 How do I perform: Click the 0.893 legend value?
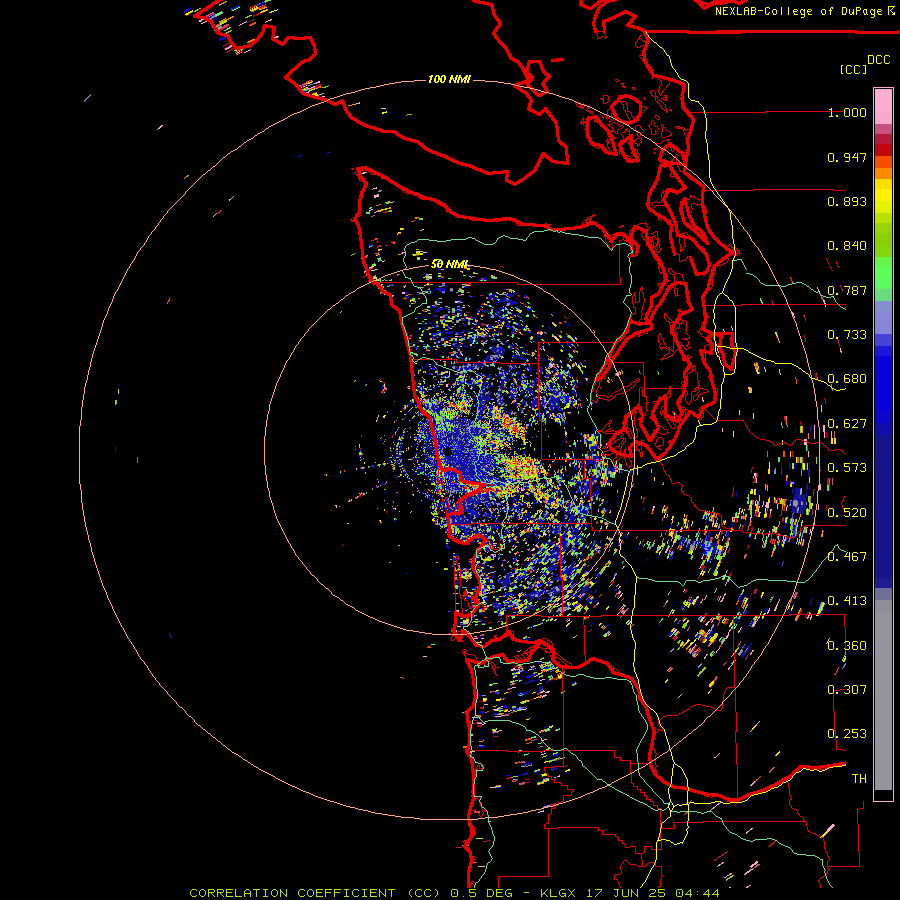point(847,201)
